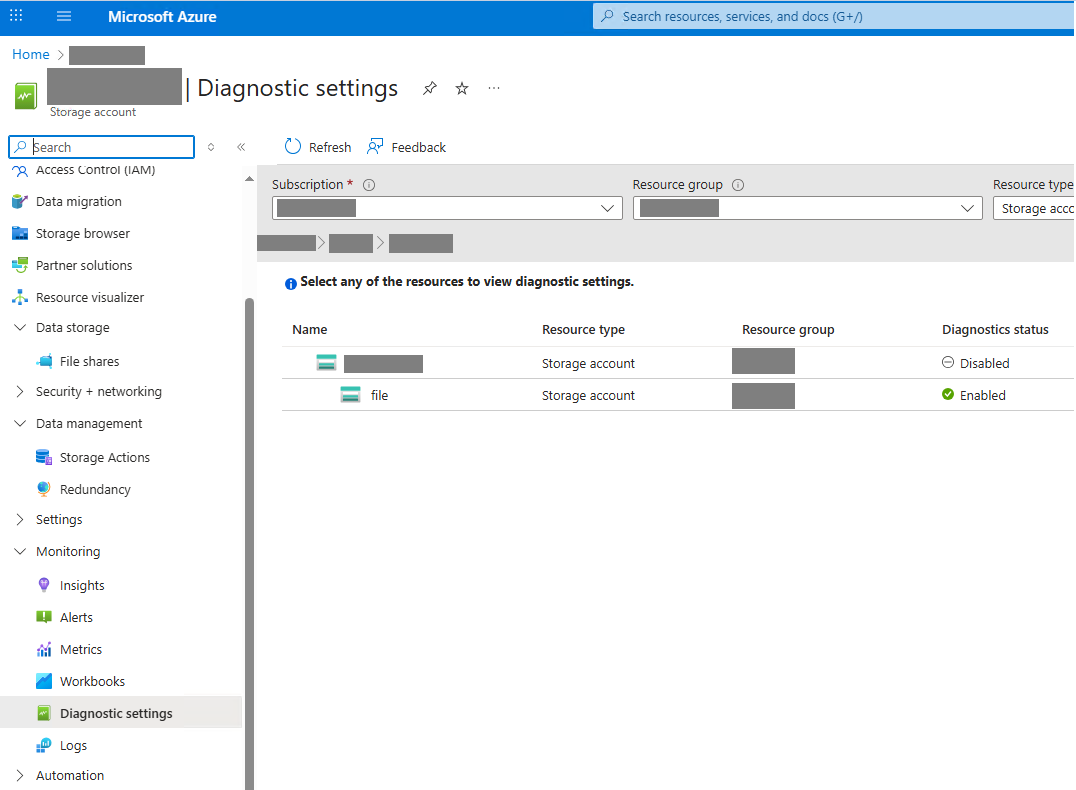Select the file resource row
The width and height of the screenshot is (1076, 790).
[x=379, y=396]
